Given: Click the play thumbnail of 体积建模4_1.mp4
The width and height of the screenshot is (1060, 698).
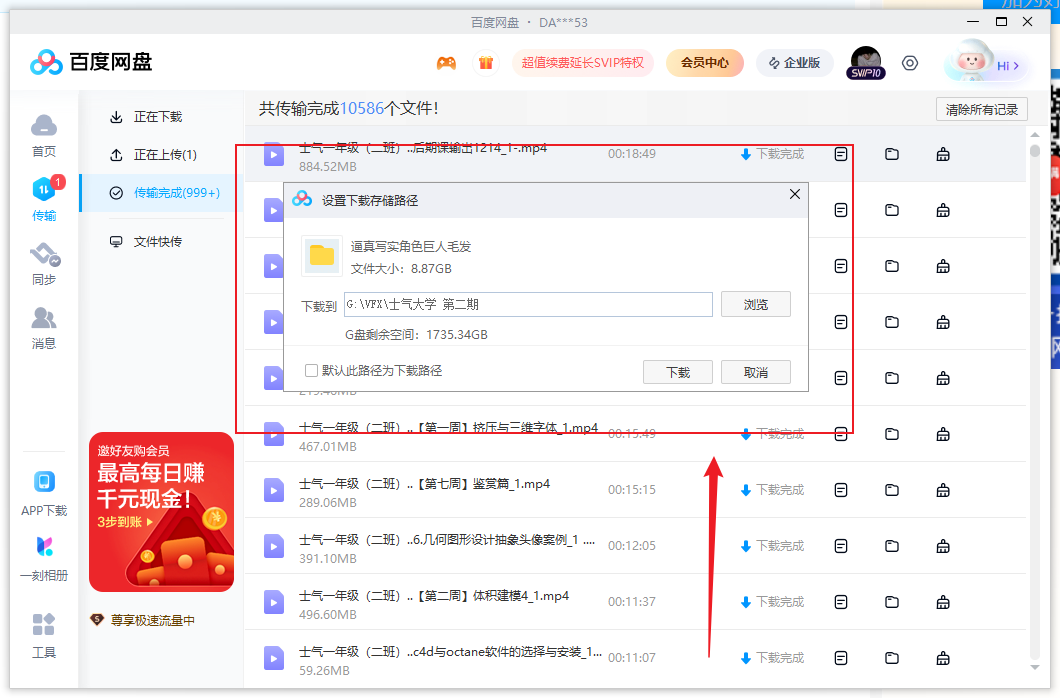Looking at the screenshot, I should pyautogui.click(x=272, y=602).
